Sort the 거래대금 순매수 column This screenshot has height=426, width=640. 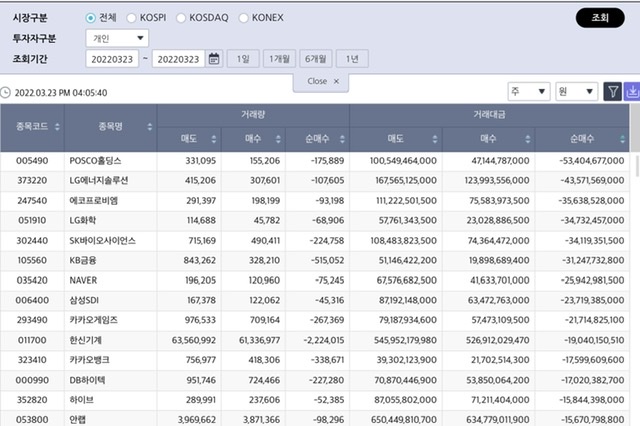pos(622,138)
